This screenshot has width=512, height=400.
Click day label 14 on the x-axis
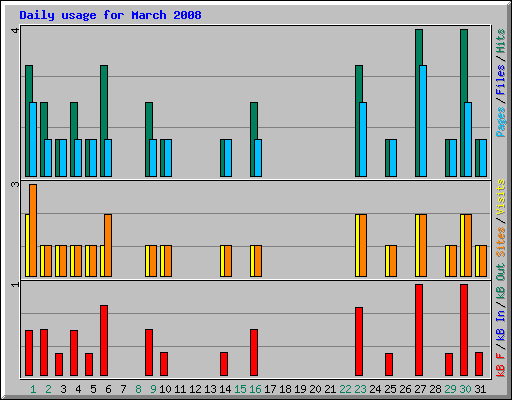coord(225,389)
